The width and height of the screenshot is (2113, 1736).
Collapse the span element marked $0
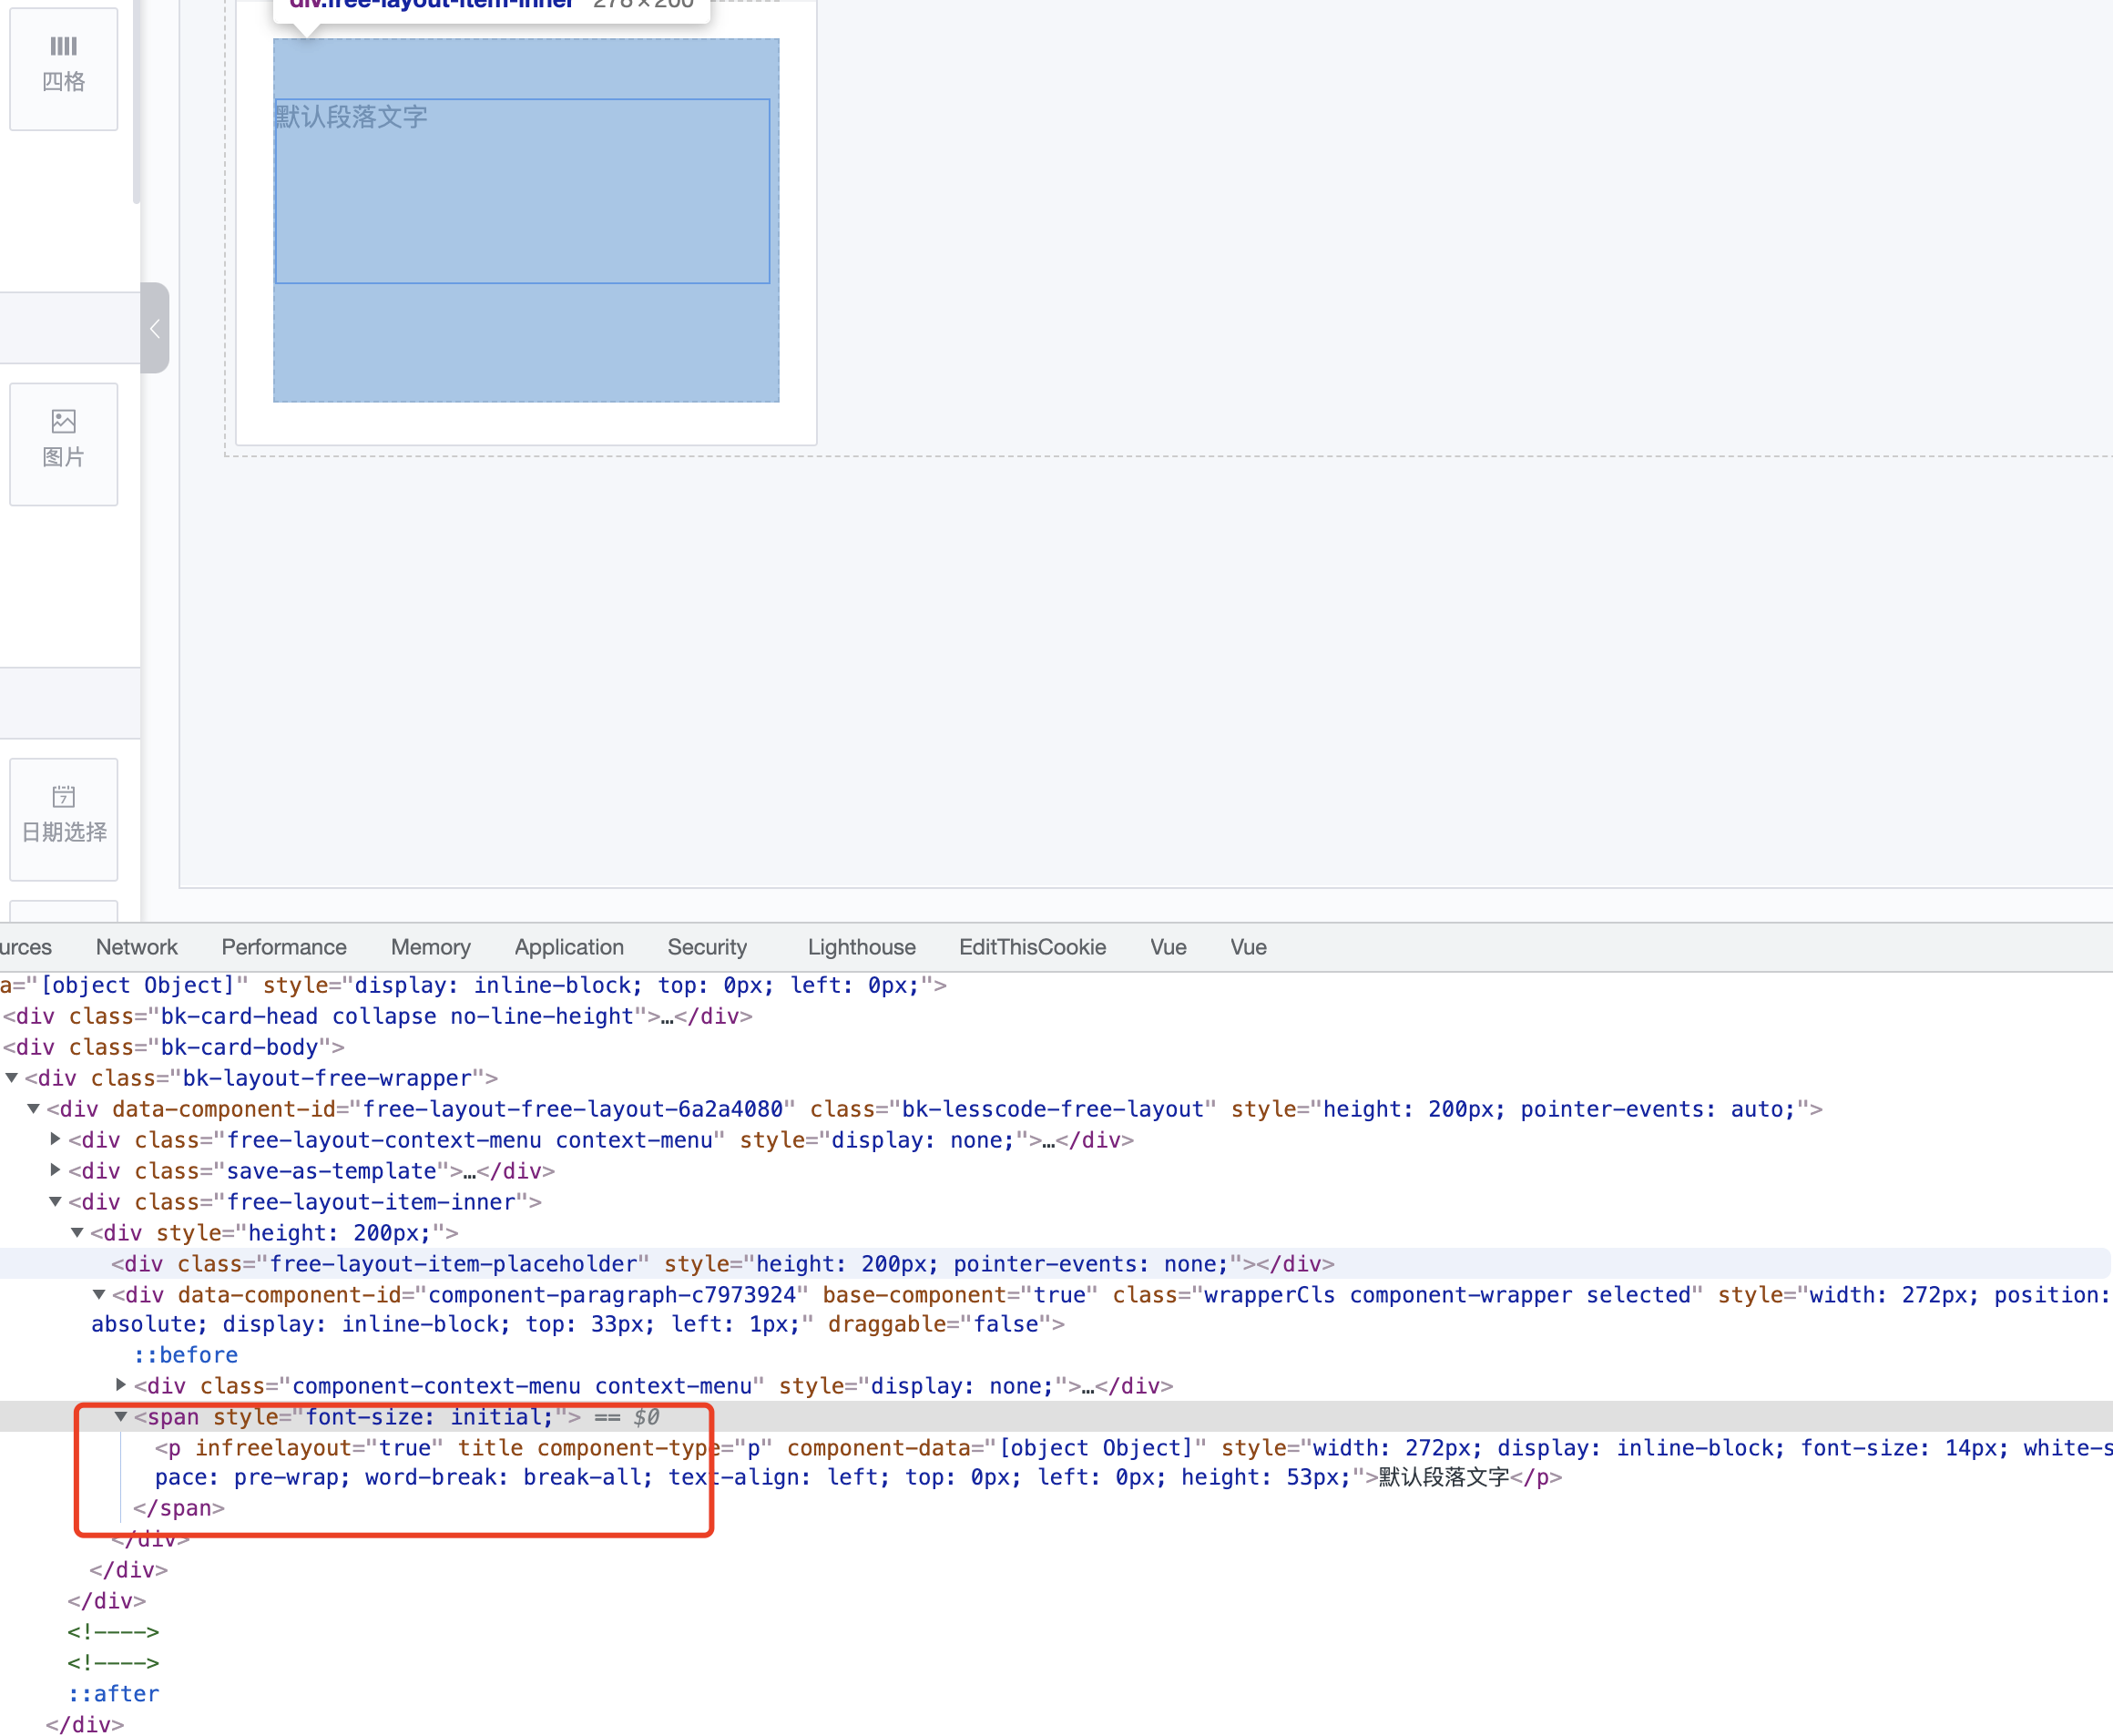[x=120, y=1416]
